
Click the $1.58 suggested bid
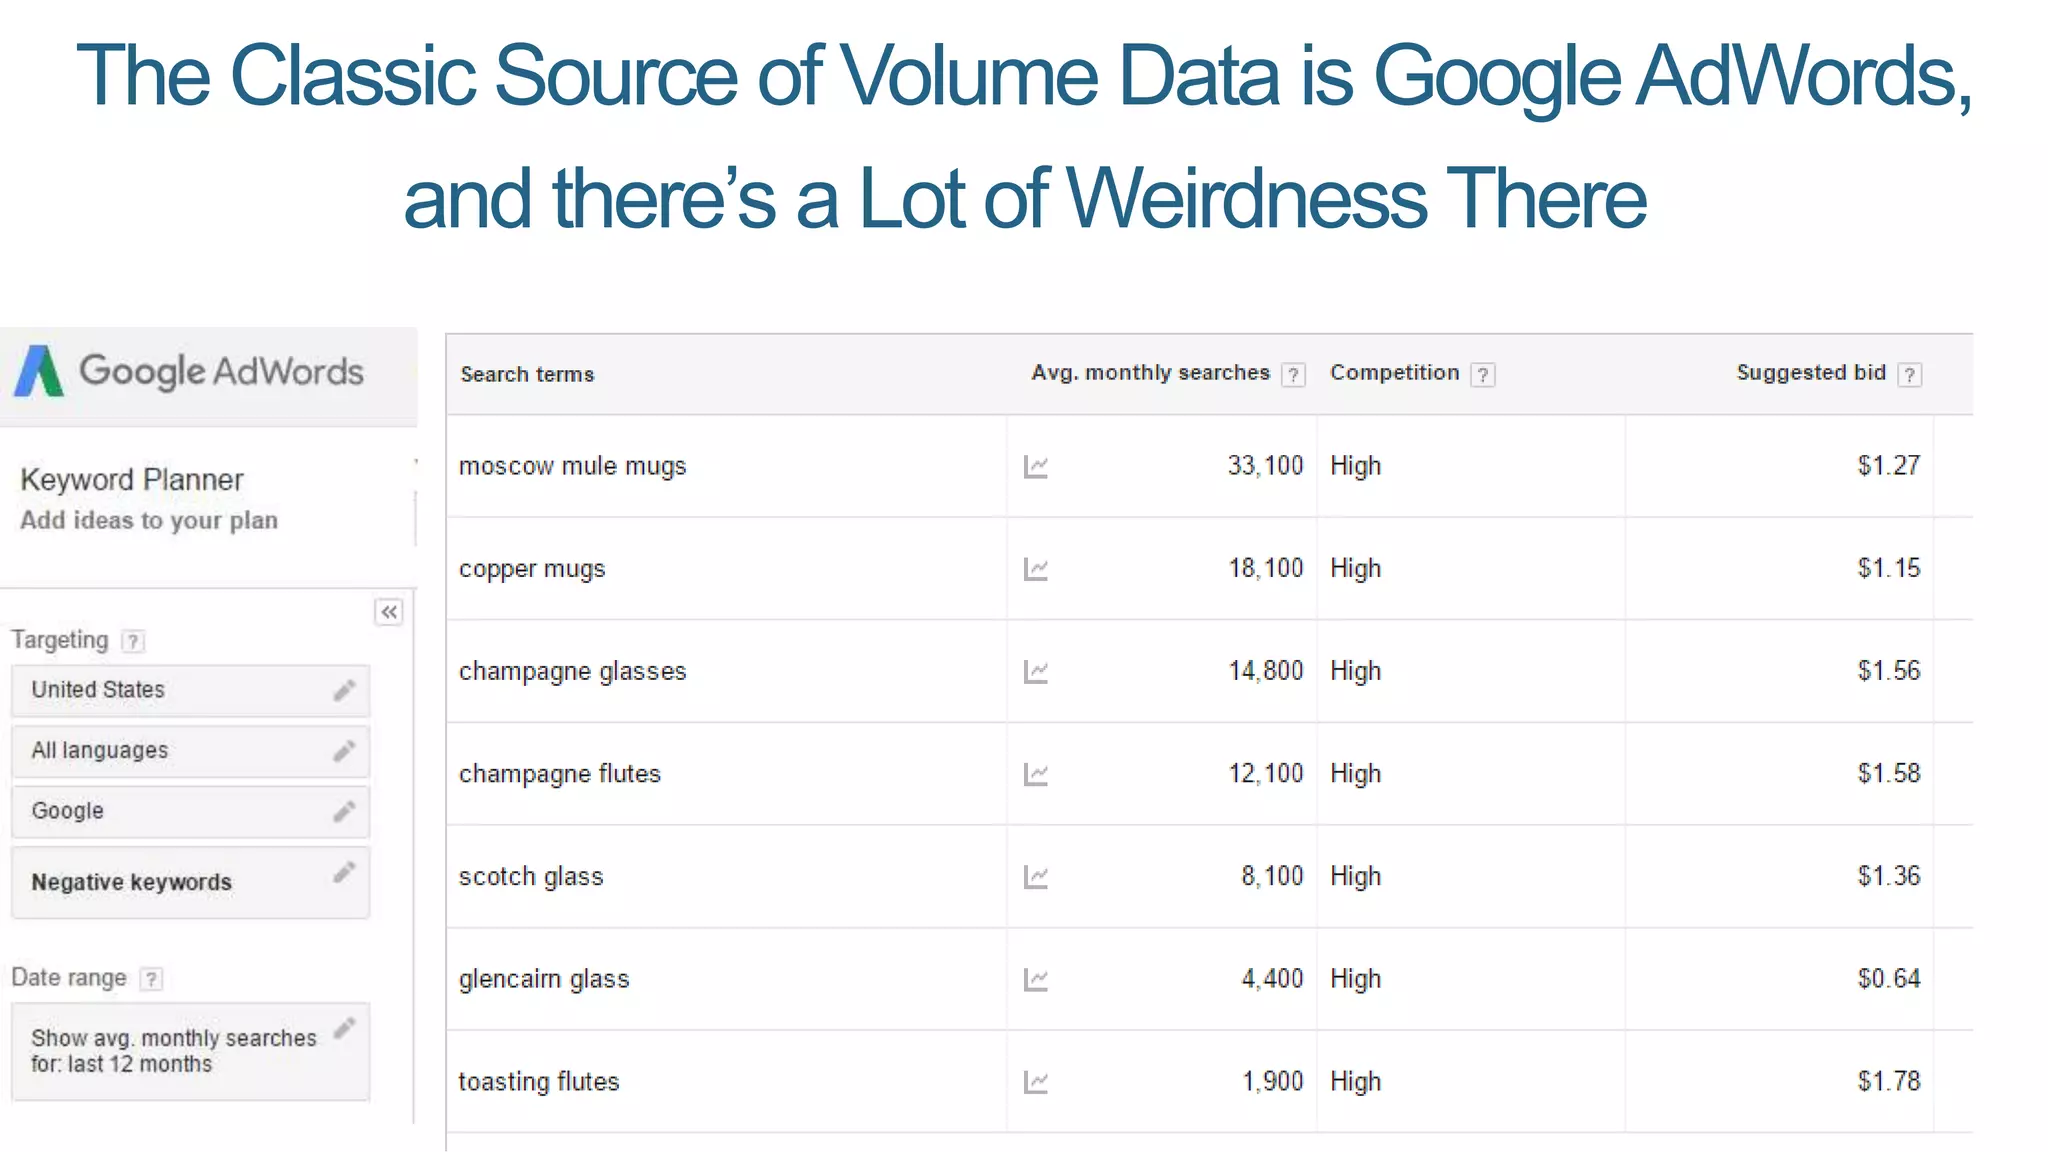[1889, 774]
